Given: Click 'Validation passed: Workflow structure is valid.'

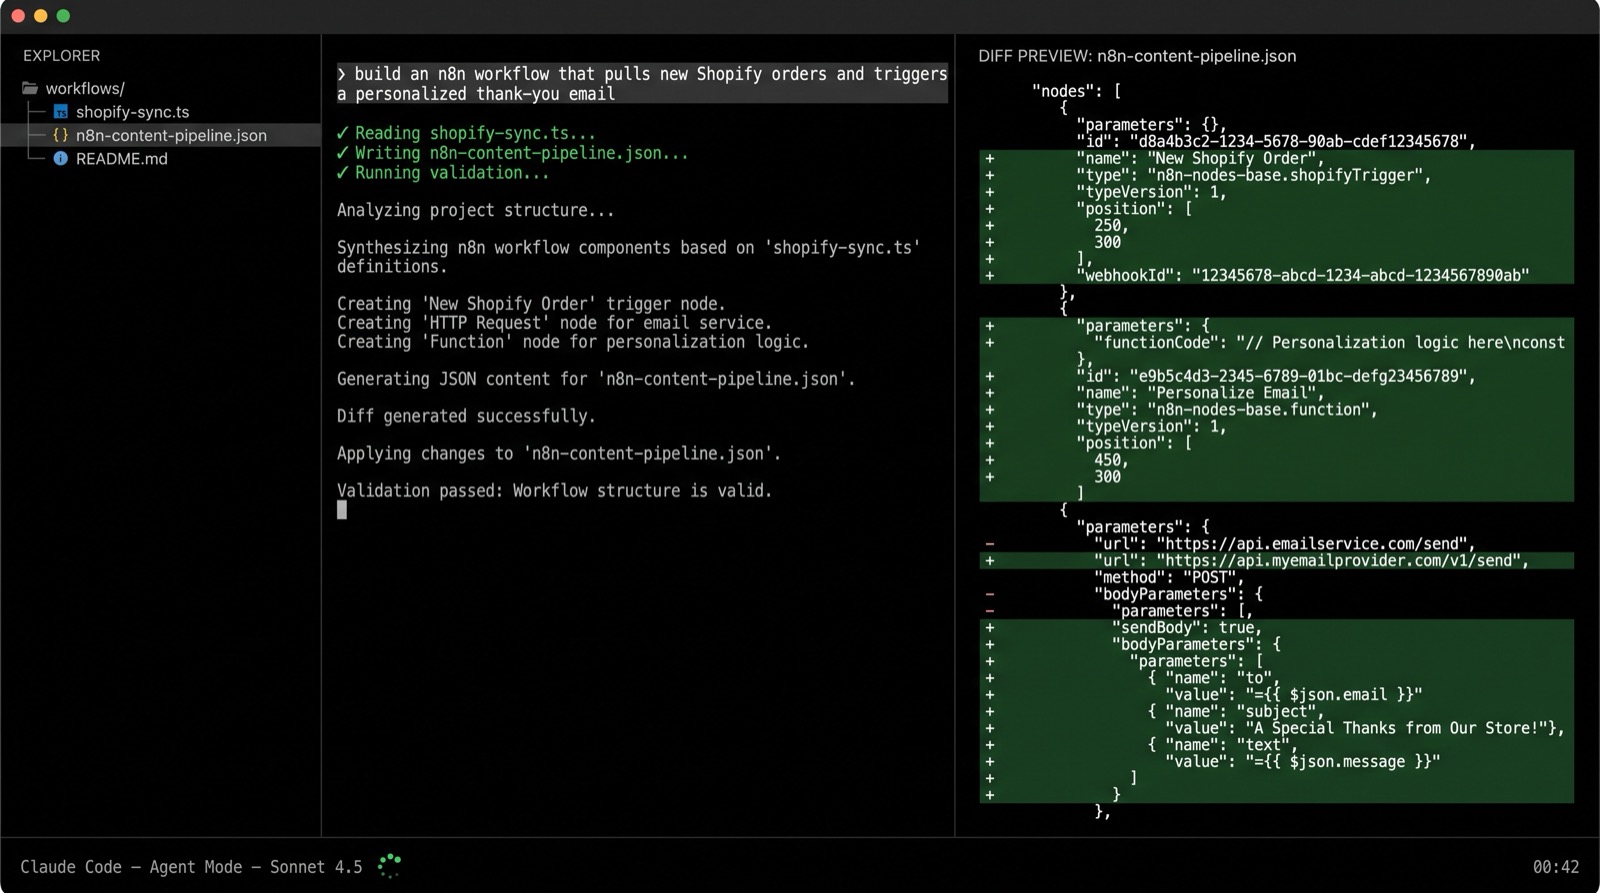Looking at the screenshot, I should pyautogui.click(x=554, y=491).
